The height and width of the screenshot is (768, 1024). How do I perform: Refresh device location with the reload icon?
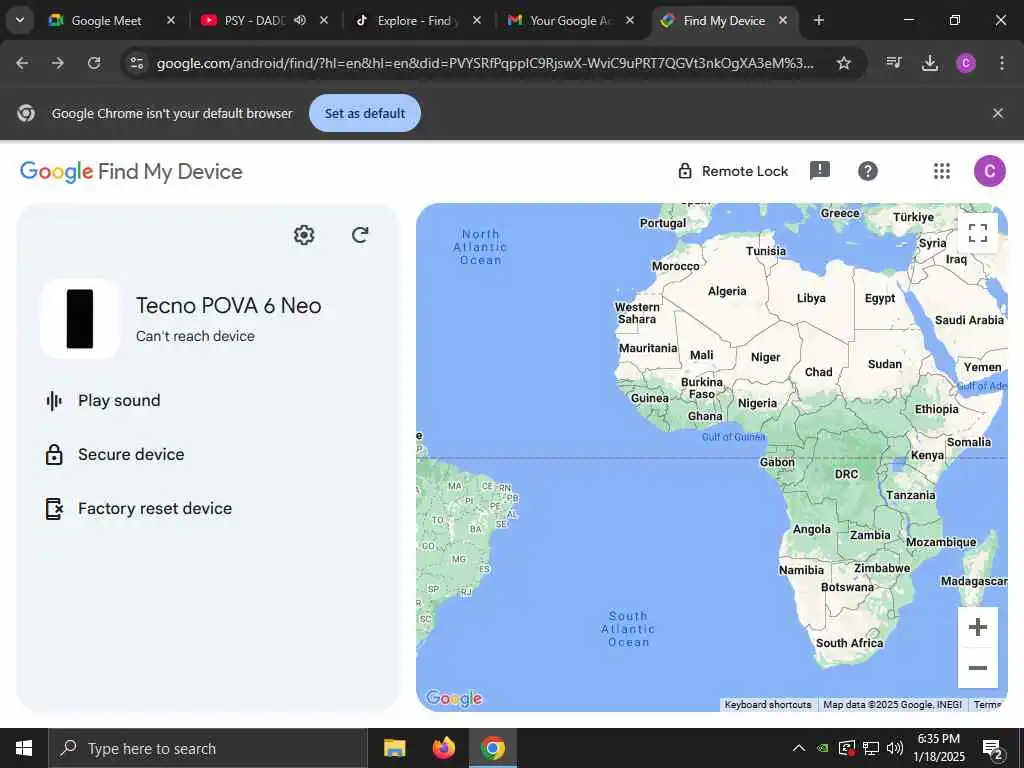360,235
